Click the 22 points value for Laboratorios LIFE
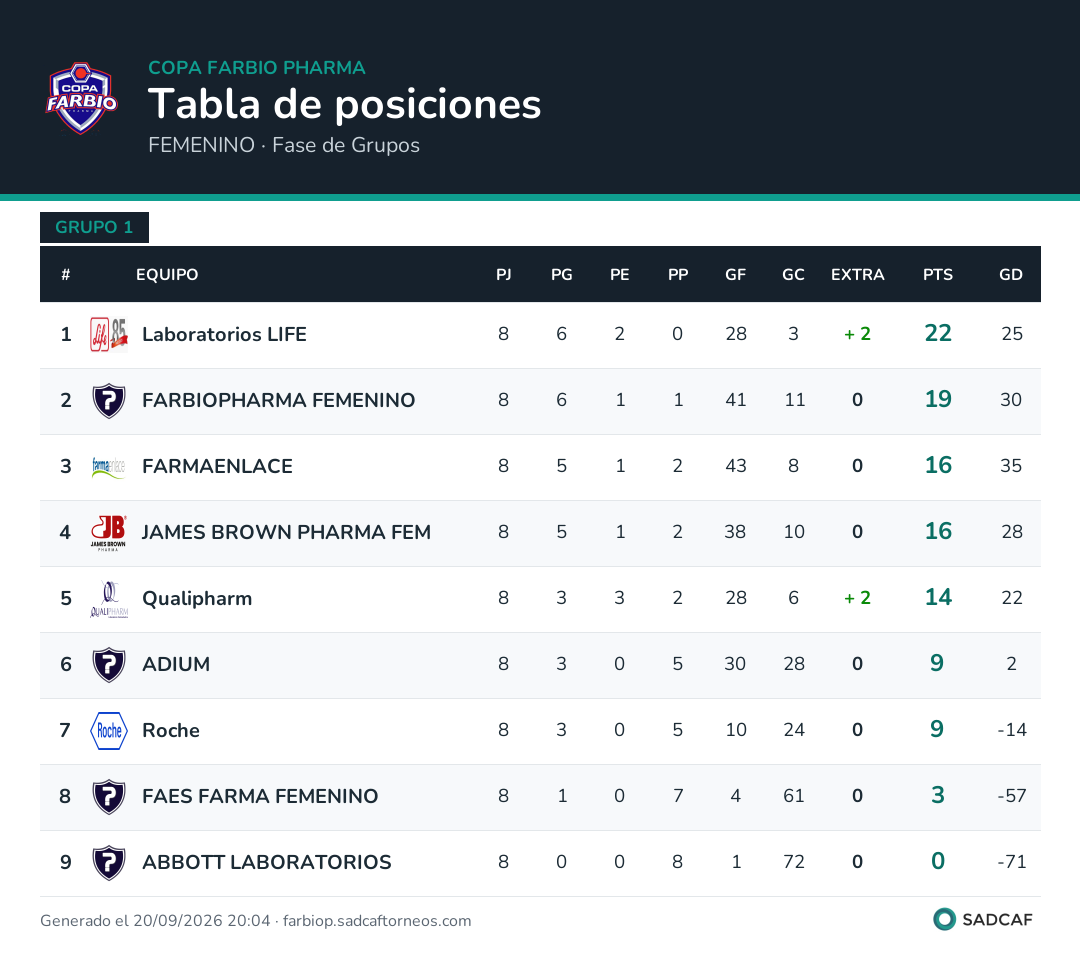 (937, 333)
